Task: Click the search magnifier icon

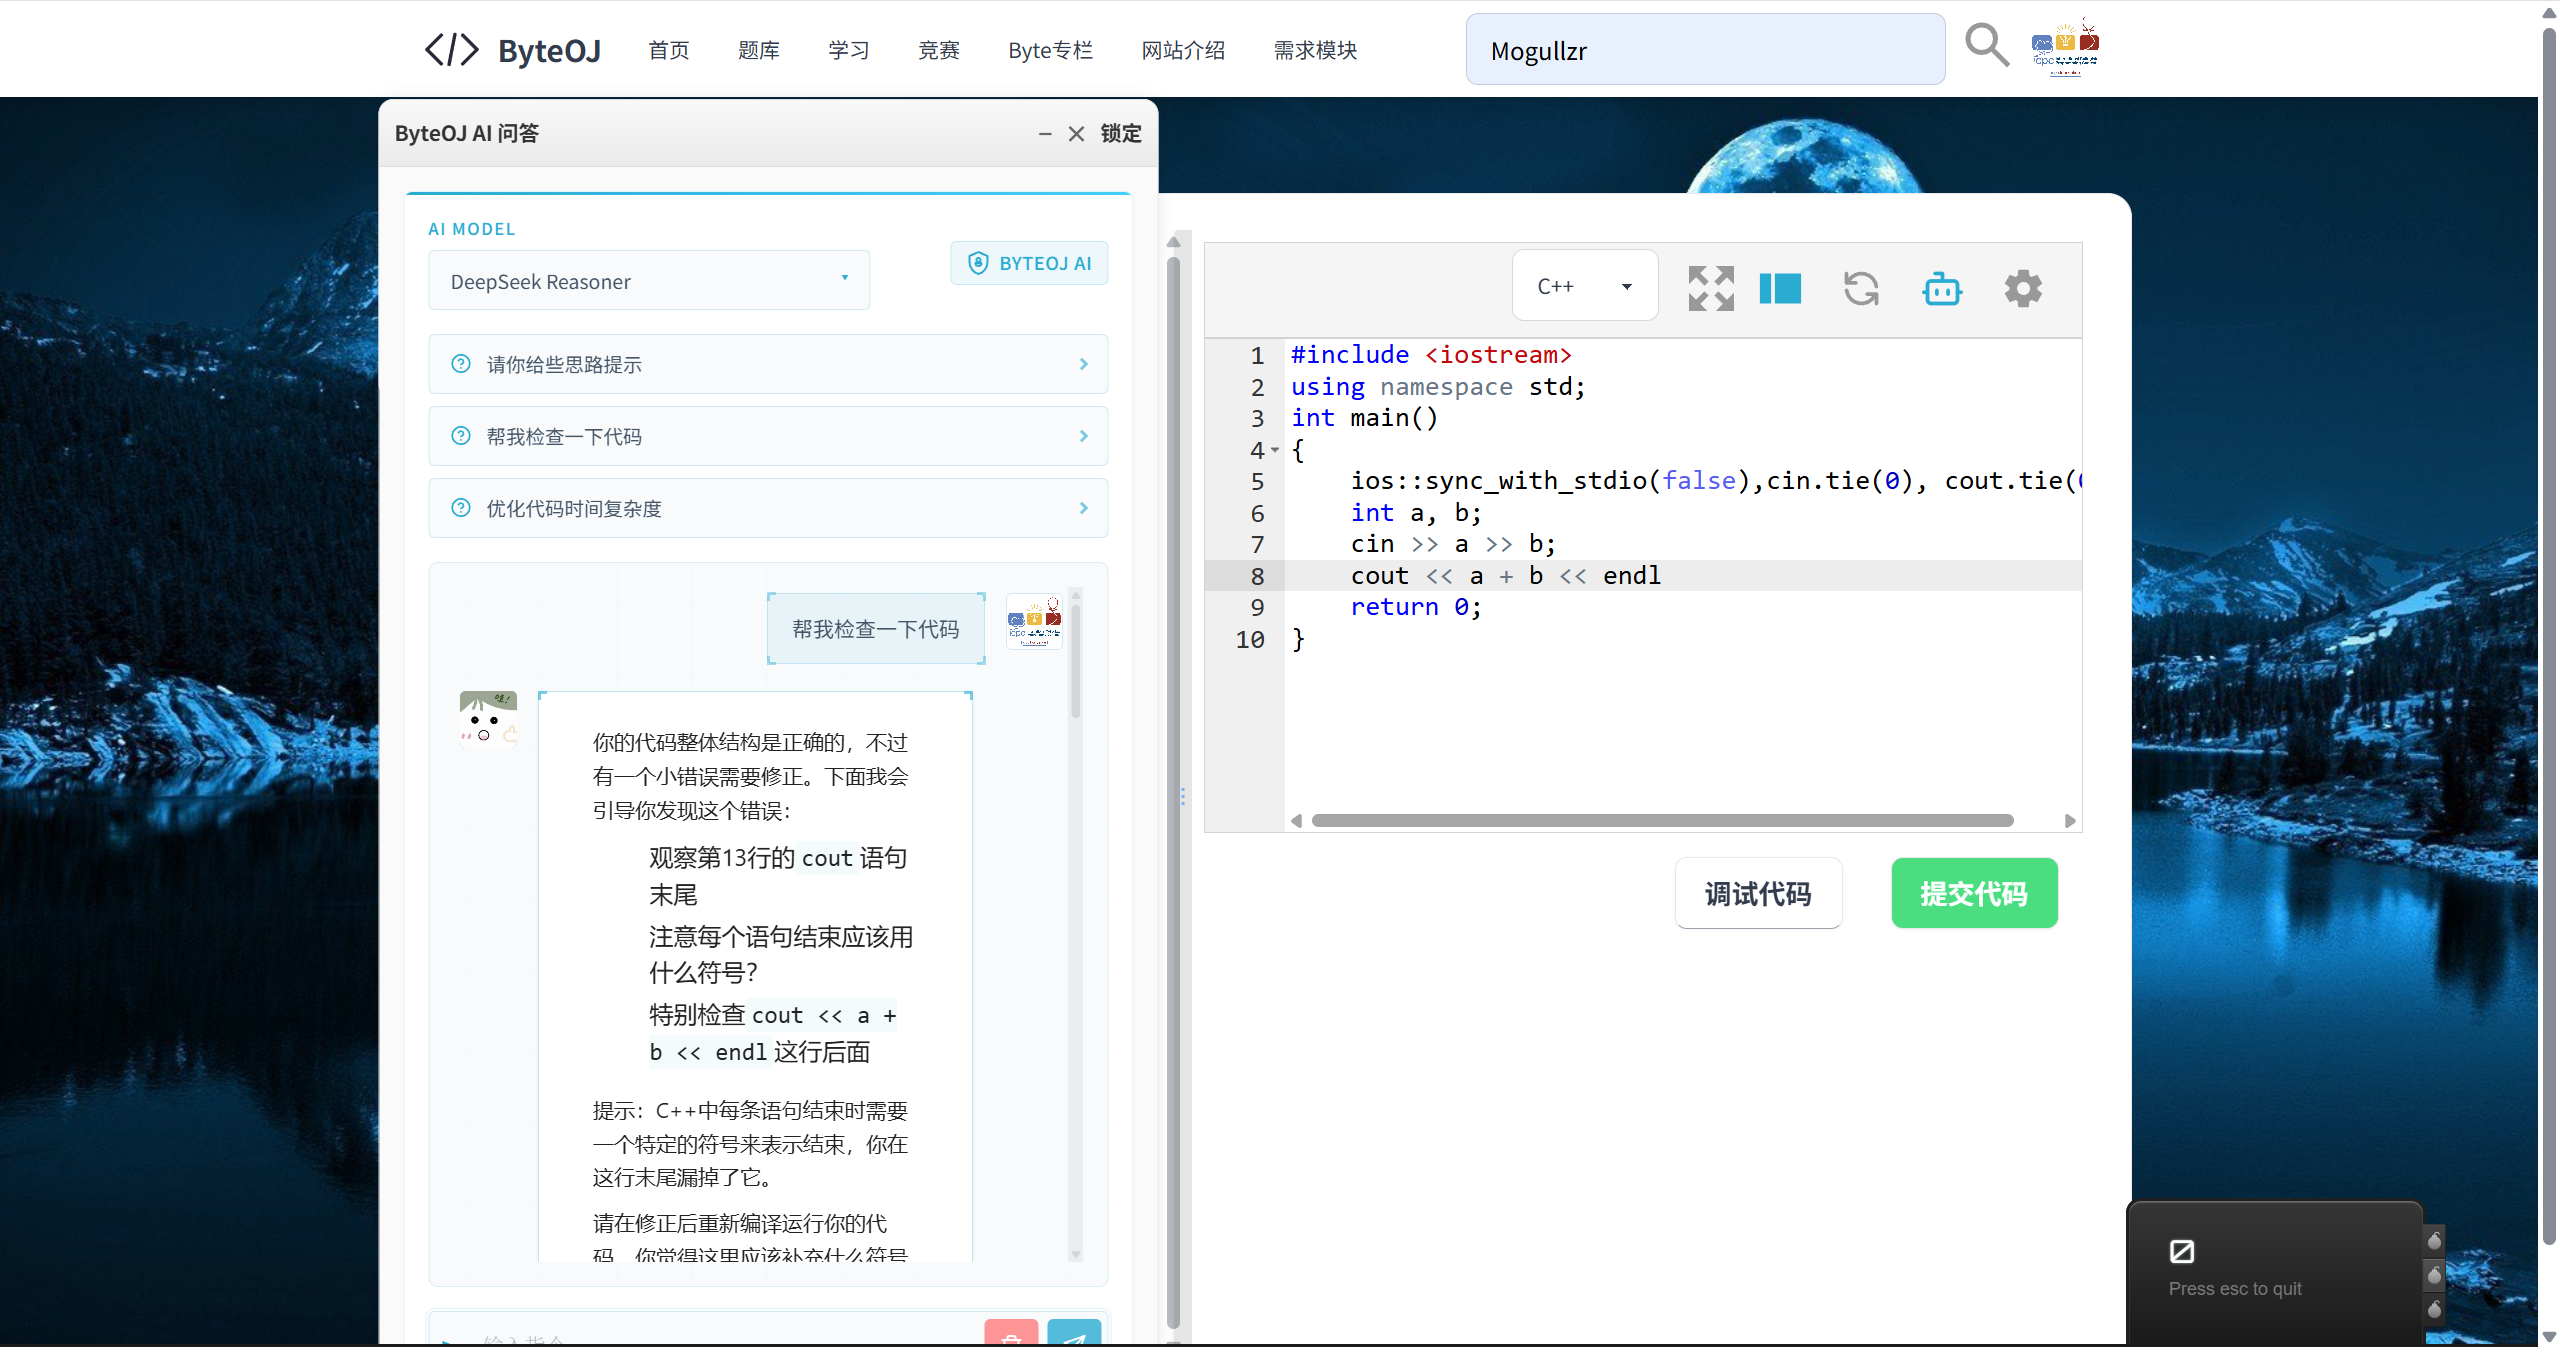Action: click(x=1986, y=46)
